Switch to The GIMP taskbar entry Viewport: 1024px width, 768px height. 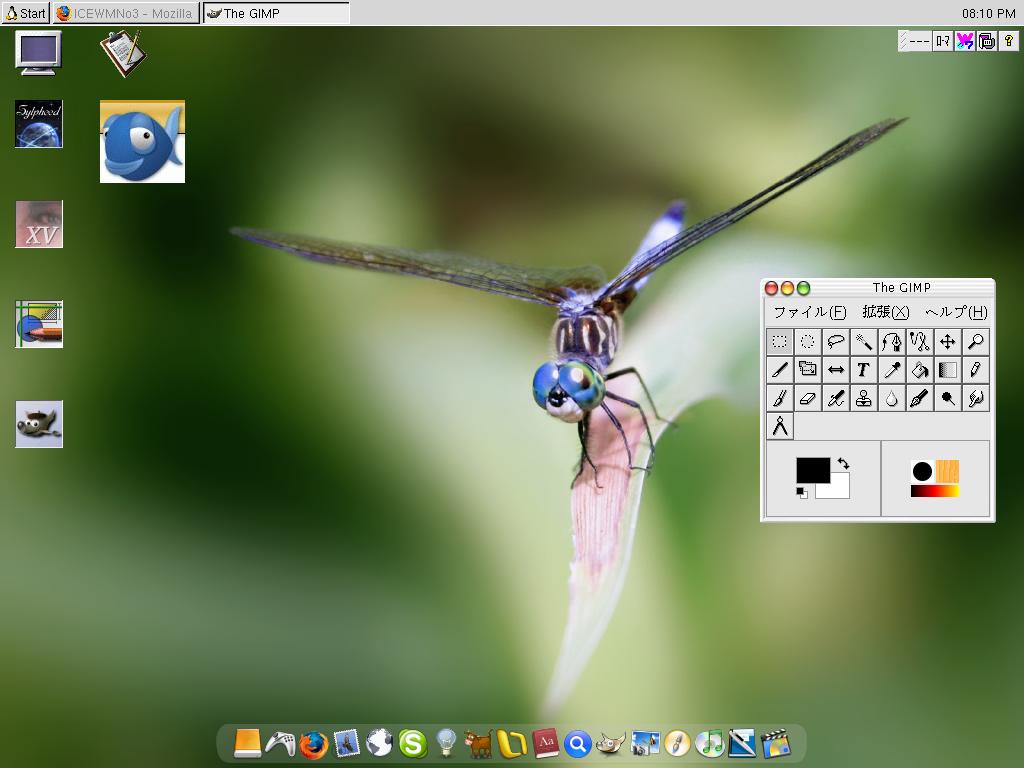[269, 13]
